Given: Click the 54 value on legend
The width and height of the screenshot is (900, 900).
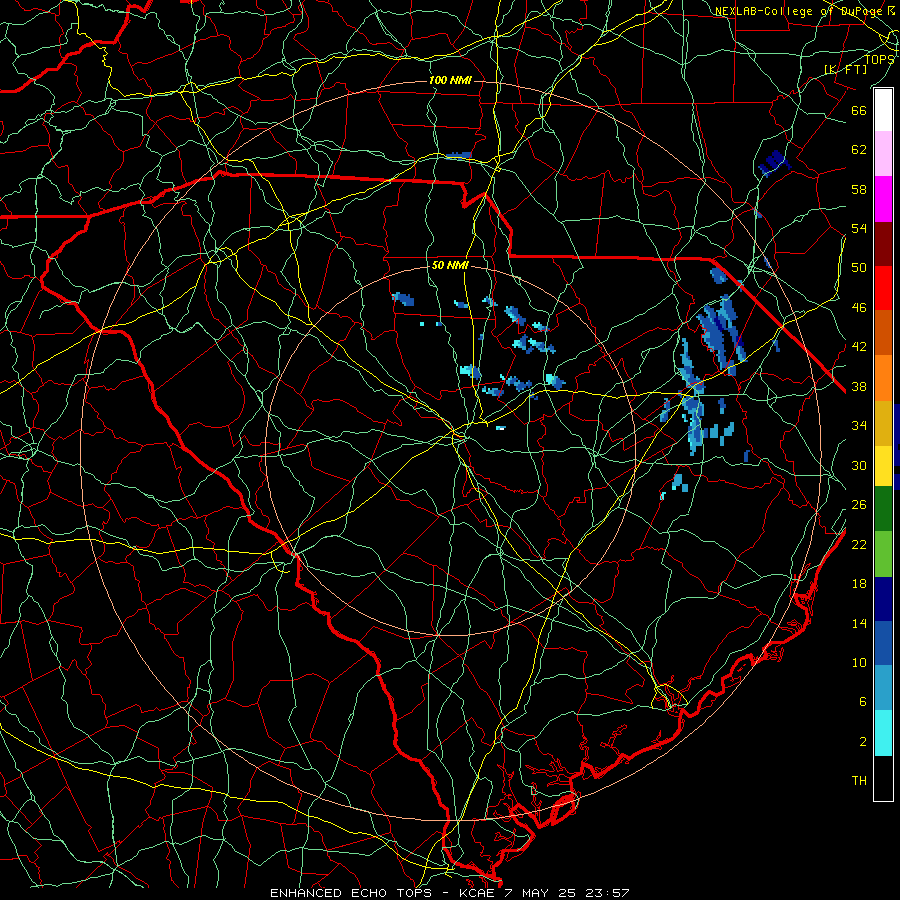Looking at the screenshot, I should (x=859, y=228).
